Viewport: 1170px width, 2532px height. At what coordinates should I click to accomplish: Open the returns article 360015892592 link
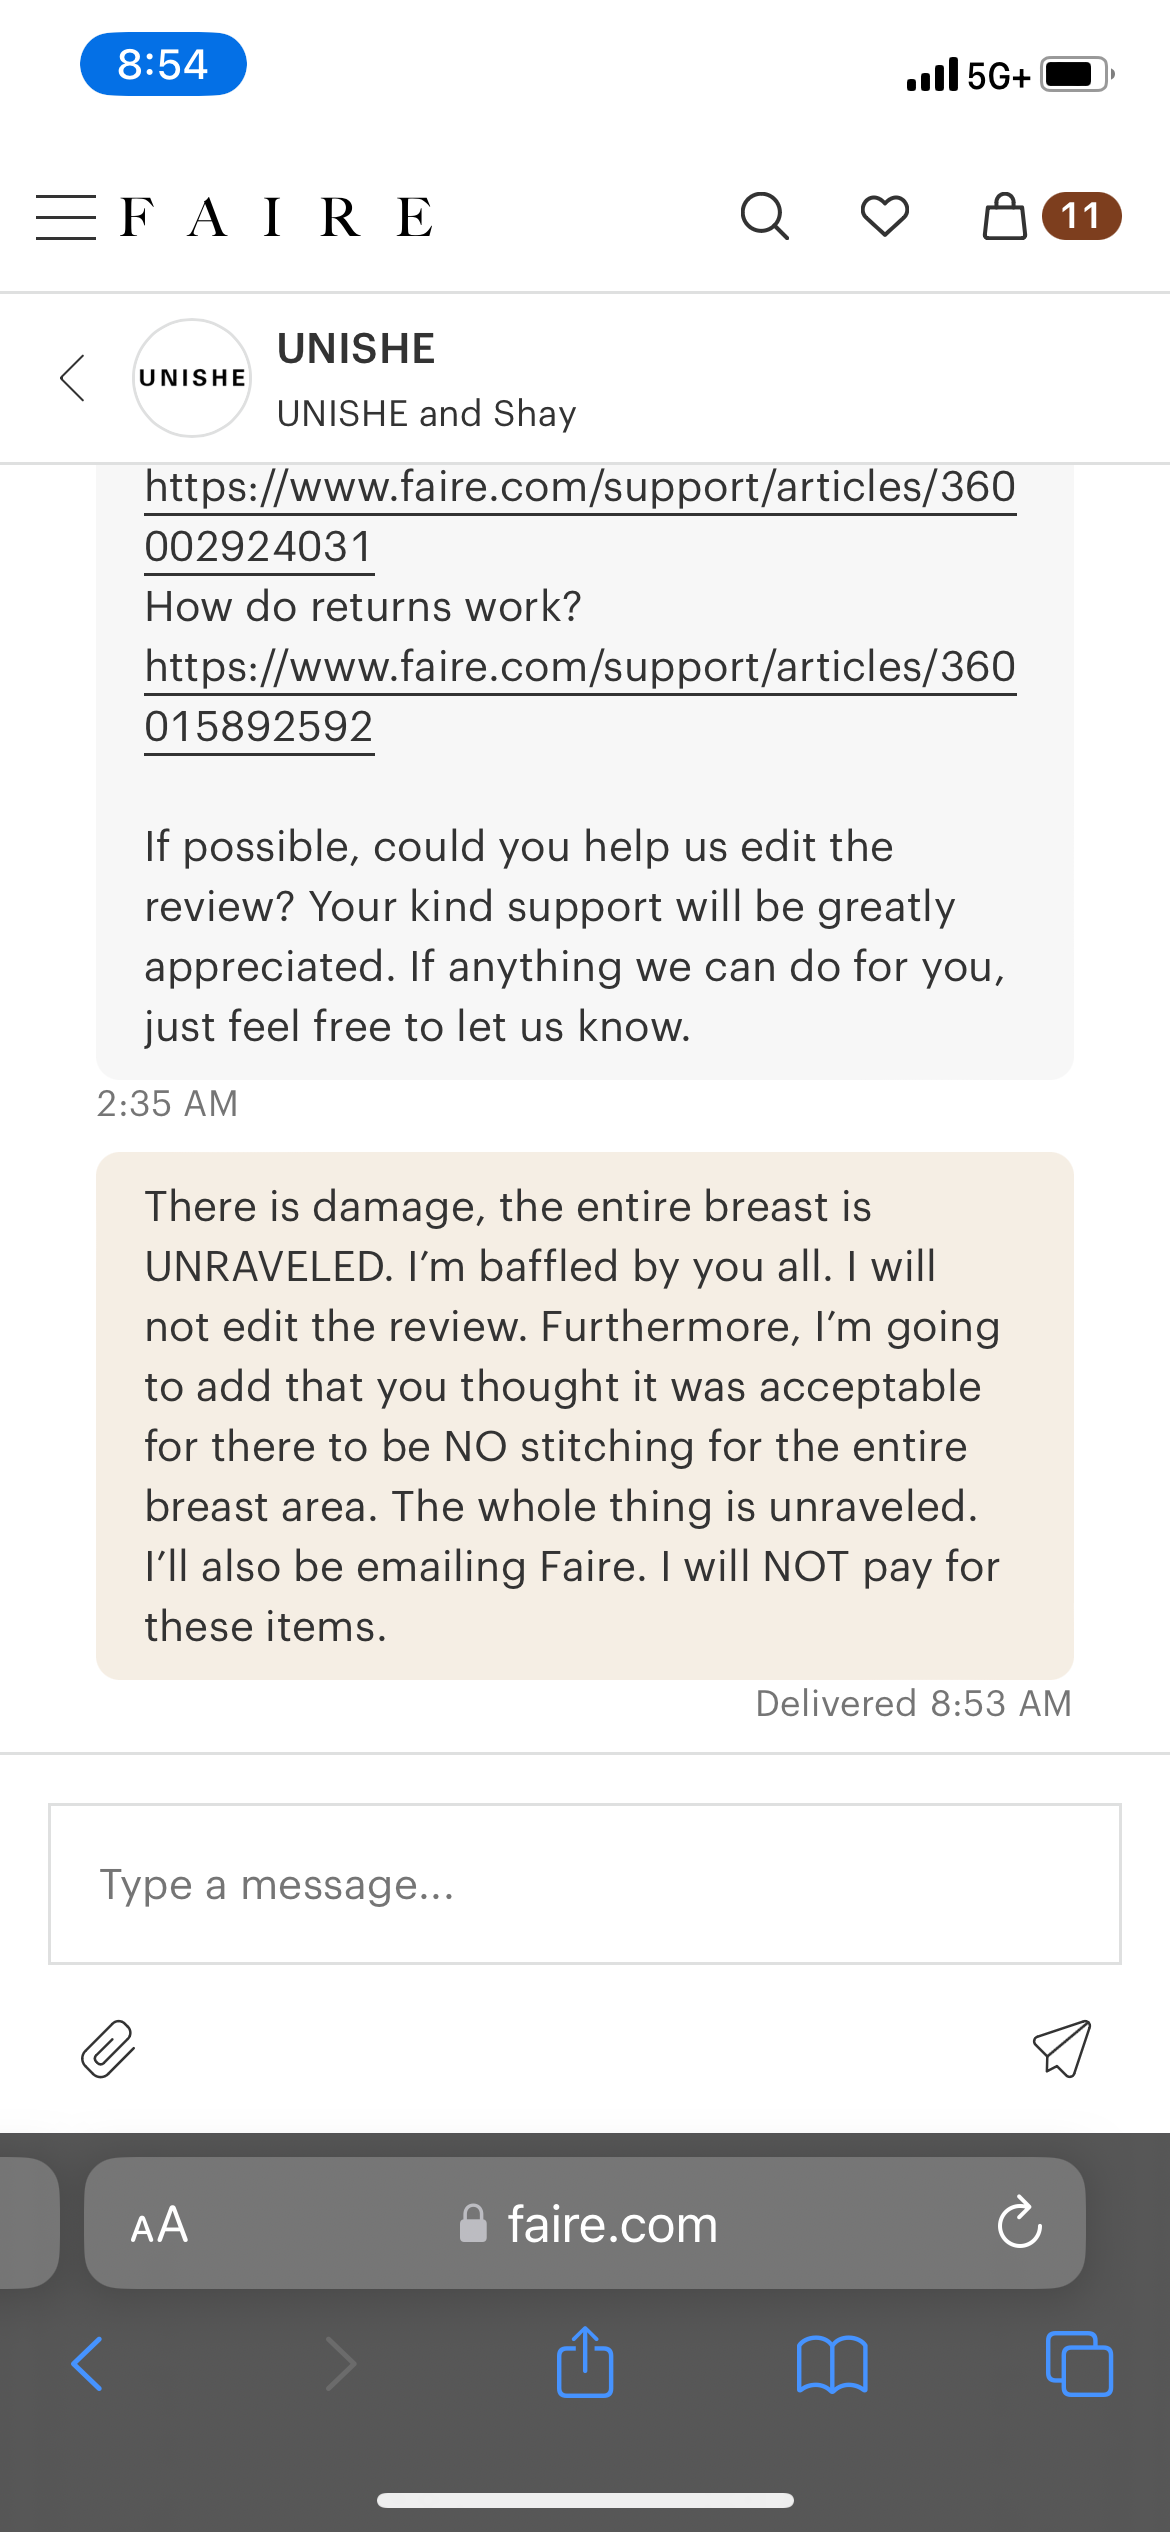click(580, 697)
